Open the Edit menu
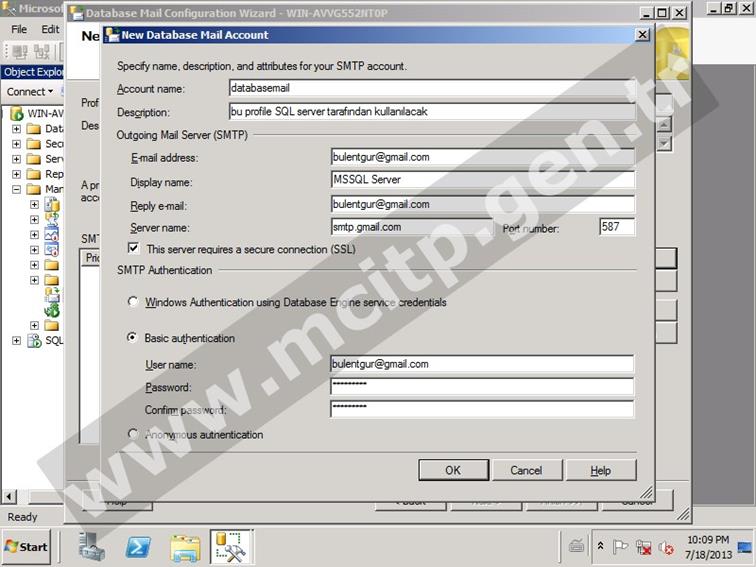Screen dimensions: 756x567 50,29
